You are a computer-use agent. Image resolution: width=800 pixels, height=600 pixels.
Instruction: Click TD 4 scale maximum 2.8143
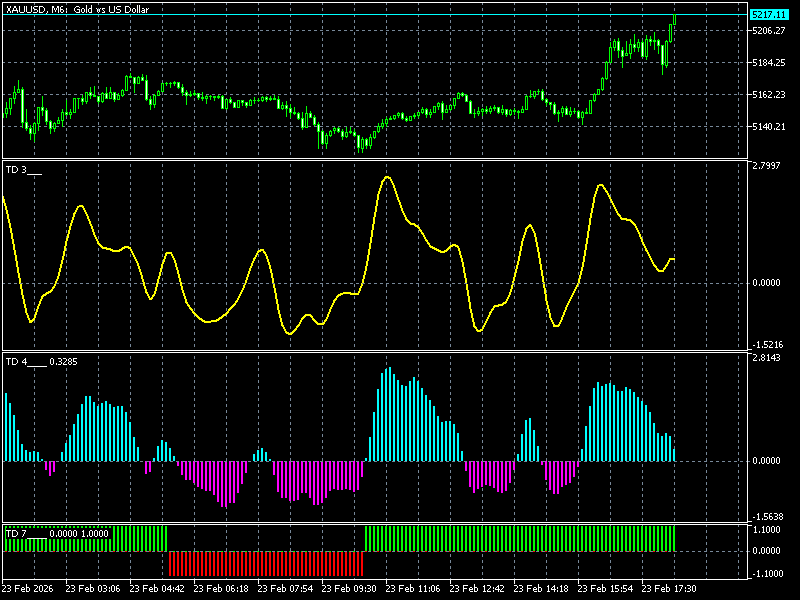click(x=766, y=358)
